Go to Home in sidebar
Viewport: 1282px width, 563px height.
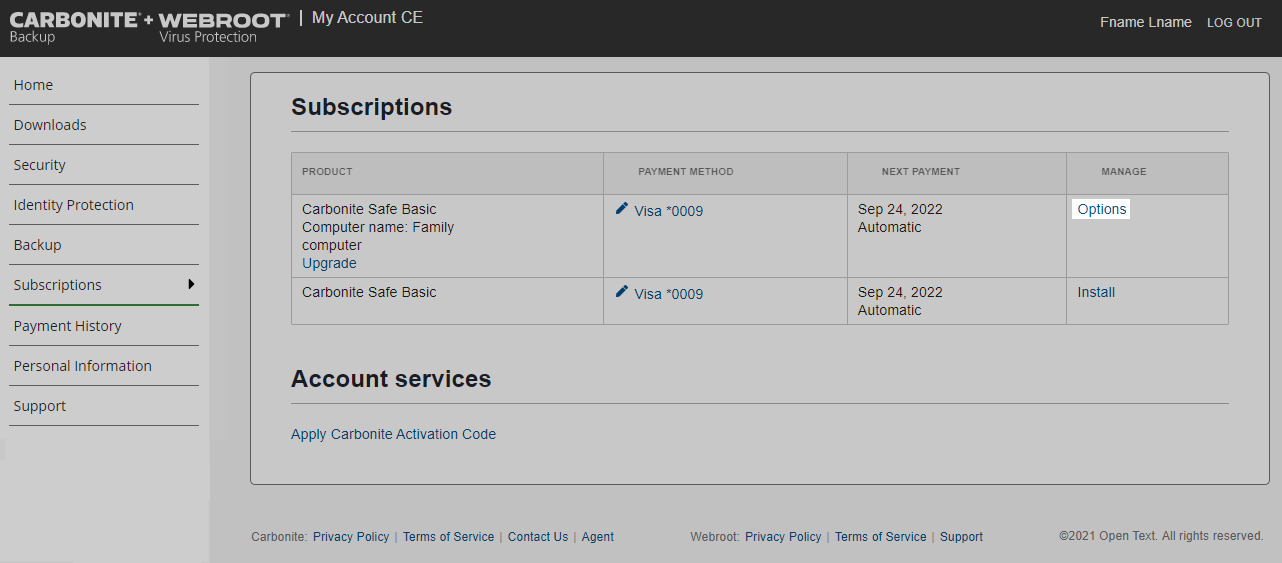33,85
